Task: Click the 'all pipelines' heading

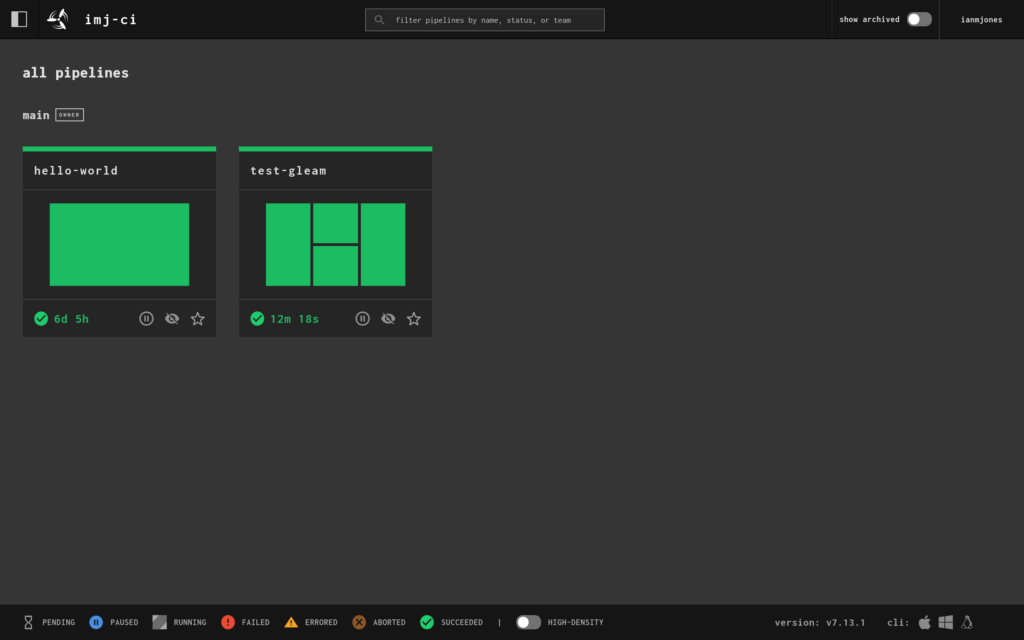Action: pos(76,72)
